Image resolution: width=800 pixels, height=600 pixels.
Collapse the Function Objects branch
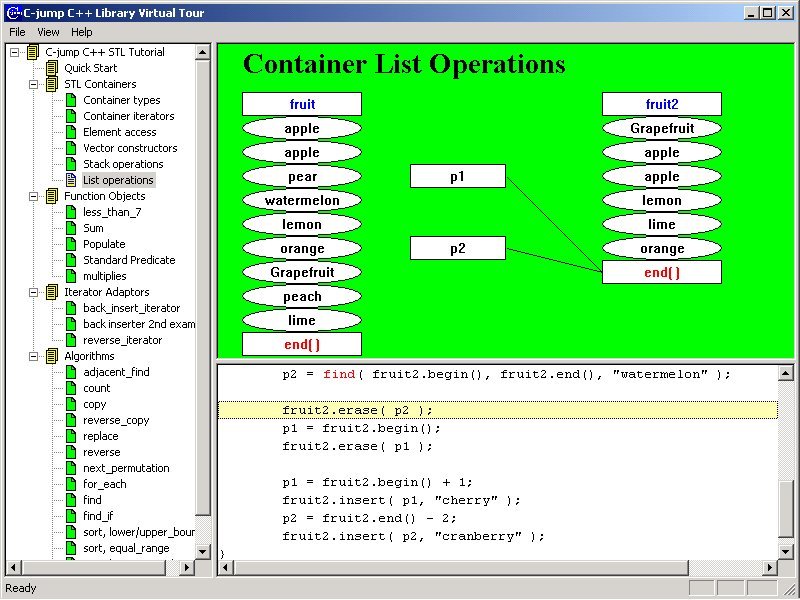[33, 196]
